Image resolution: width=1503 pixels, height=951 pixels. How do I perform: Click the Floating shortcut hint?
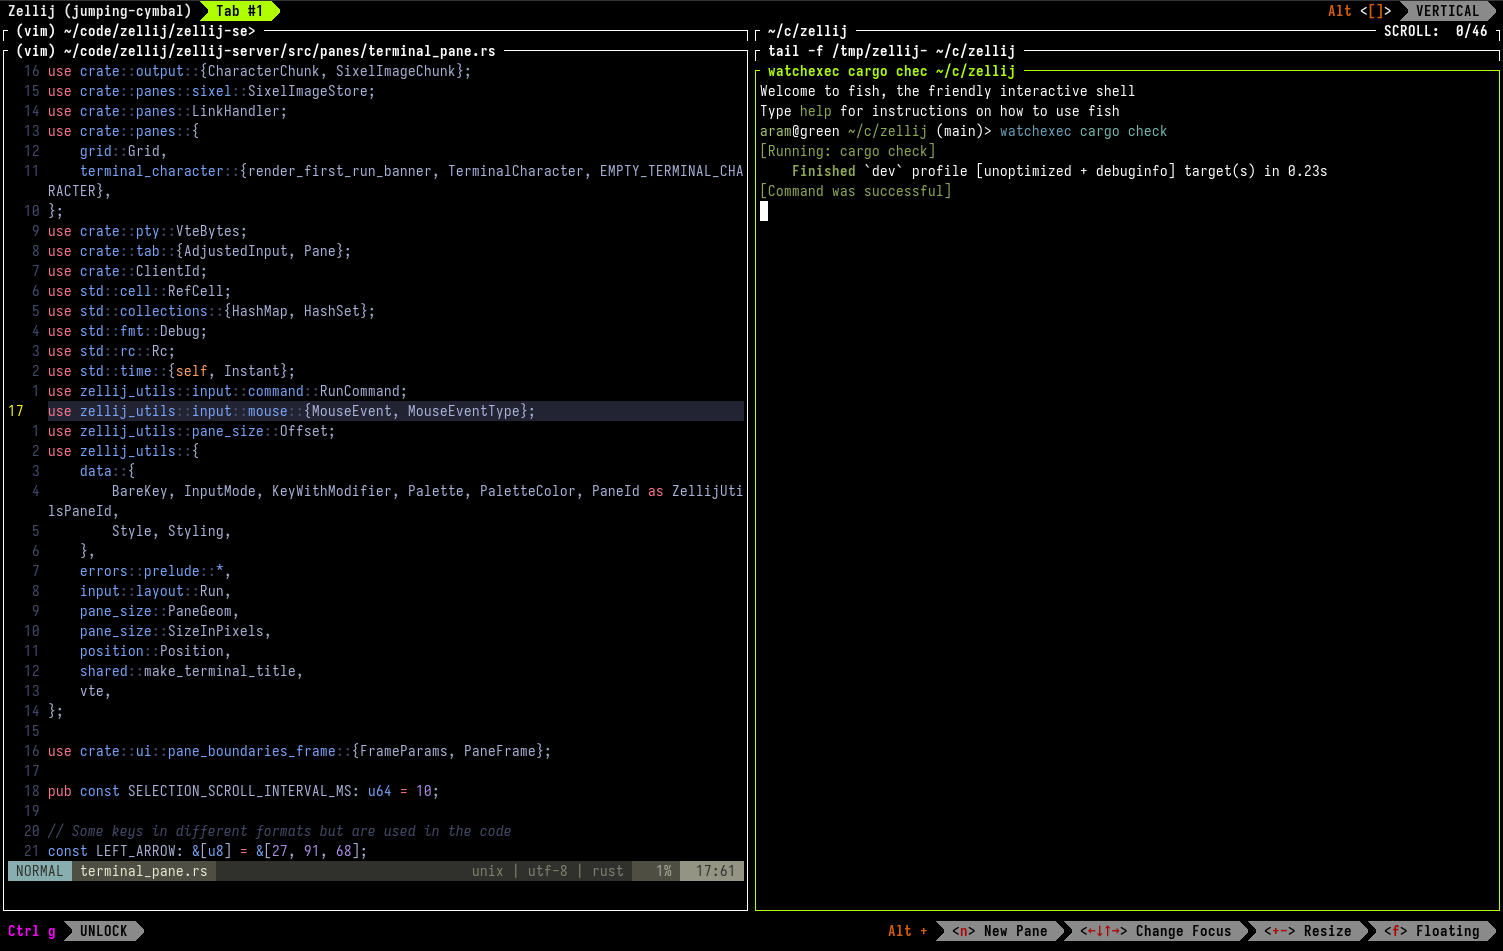tap(1432, 931)
